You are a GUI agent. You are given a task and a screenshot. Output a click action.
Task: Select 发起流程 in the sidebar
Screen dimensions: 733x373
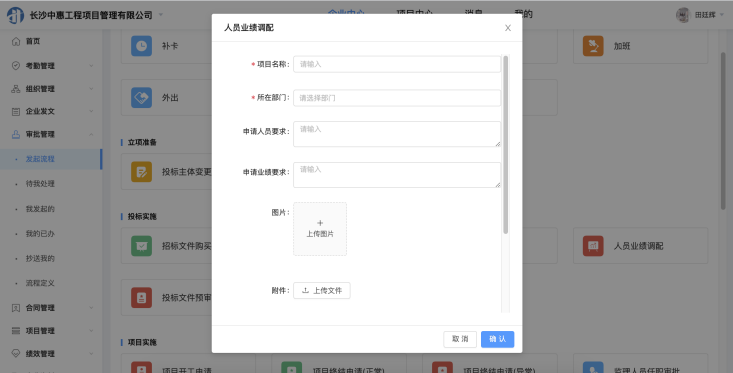click(x=50, y=159)
